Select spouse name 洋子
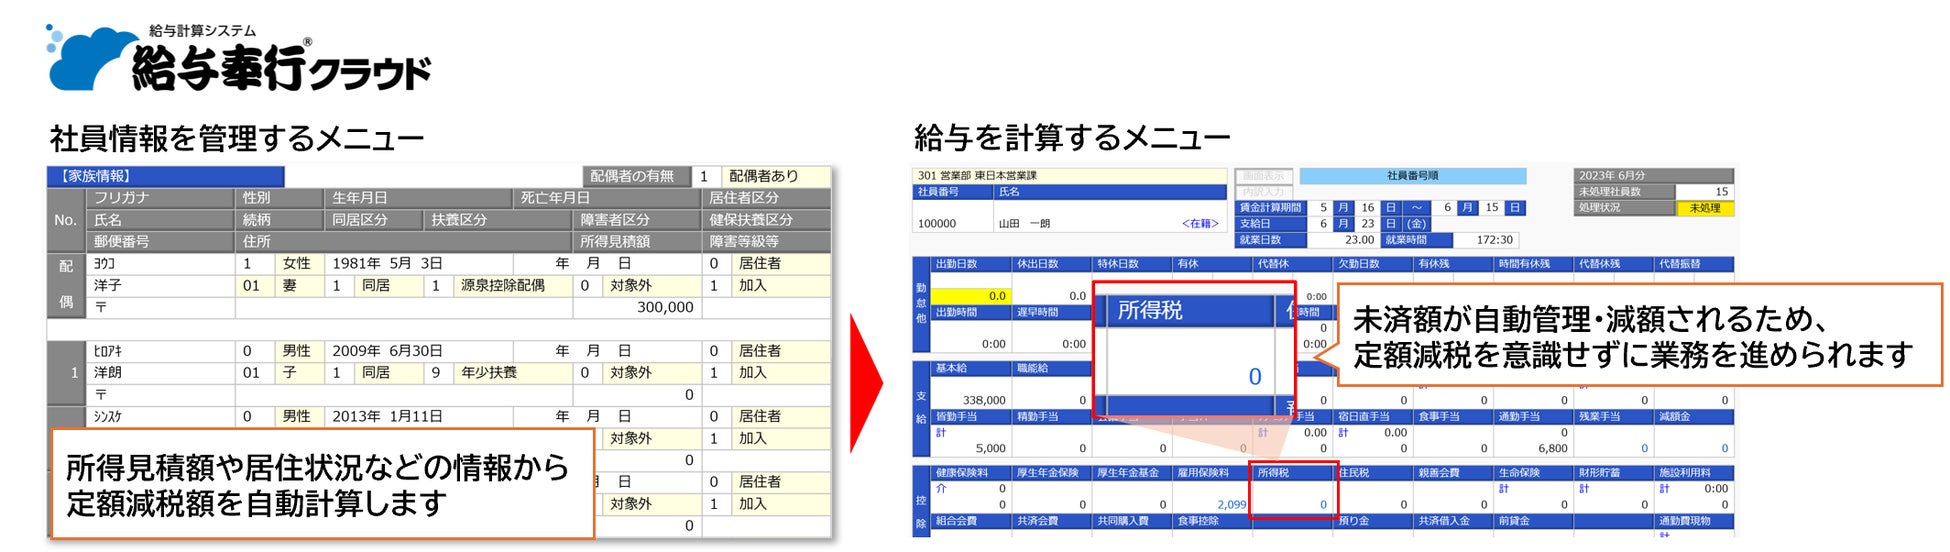This screenshot has width=1950, height=552. 108,285
